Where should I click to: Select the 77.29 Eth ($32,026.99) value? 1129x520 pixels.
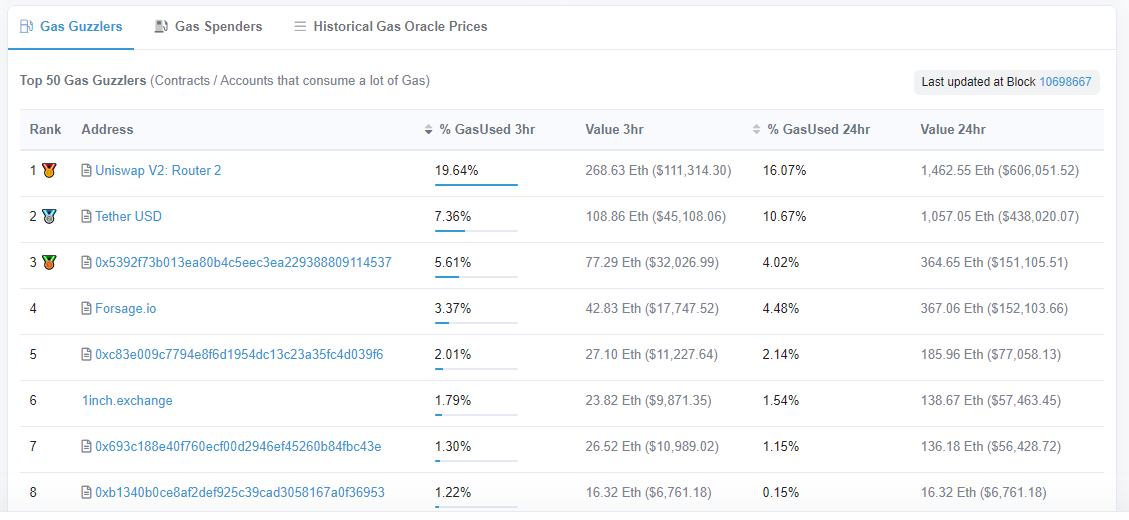click(652, 262)
